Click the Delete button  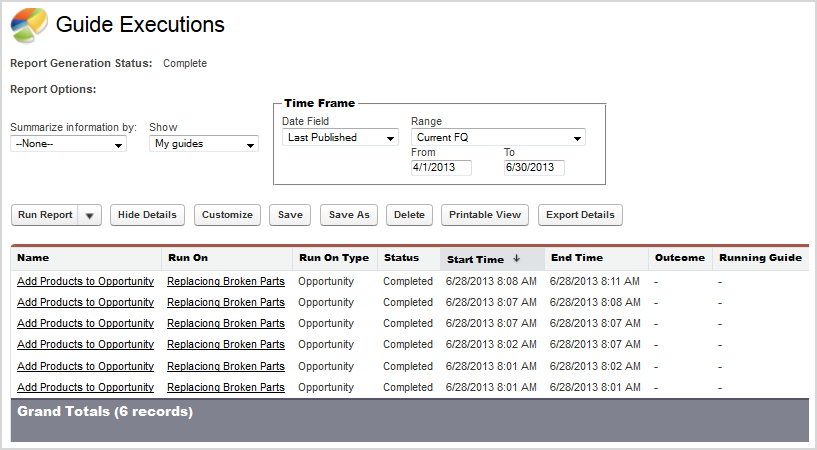pos(410,215)
